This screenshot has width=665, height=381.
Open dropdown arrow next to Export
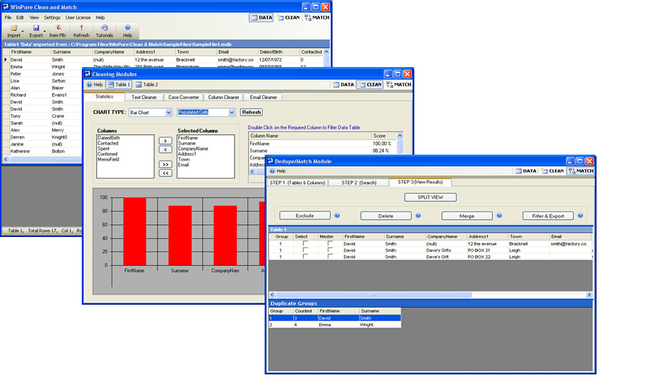coord(45,31)
